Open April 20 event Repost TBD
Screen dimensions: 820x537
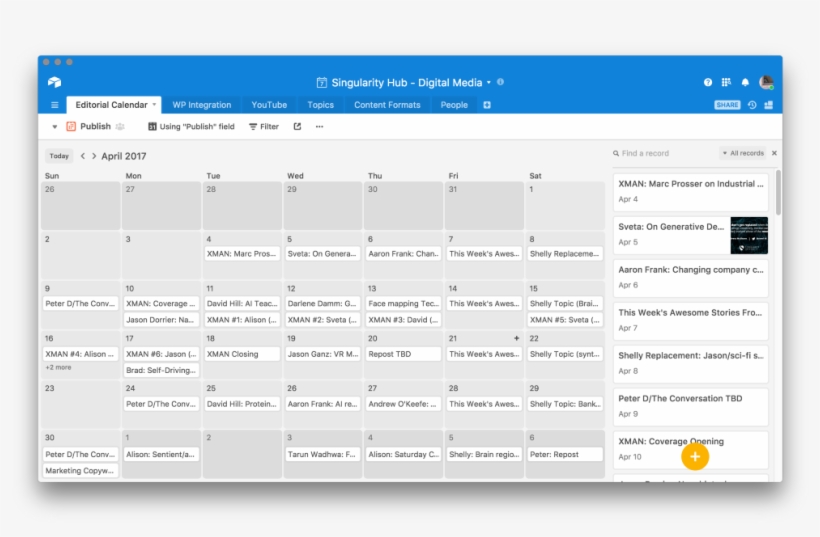point(403,354)
